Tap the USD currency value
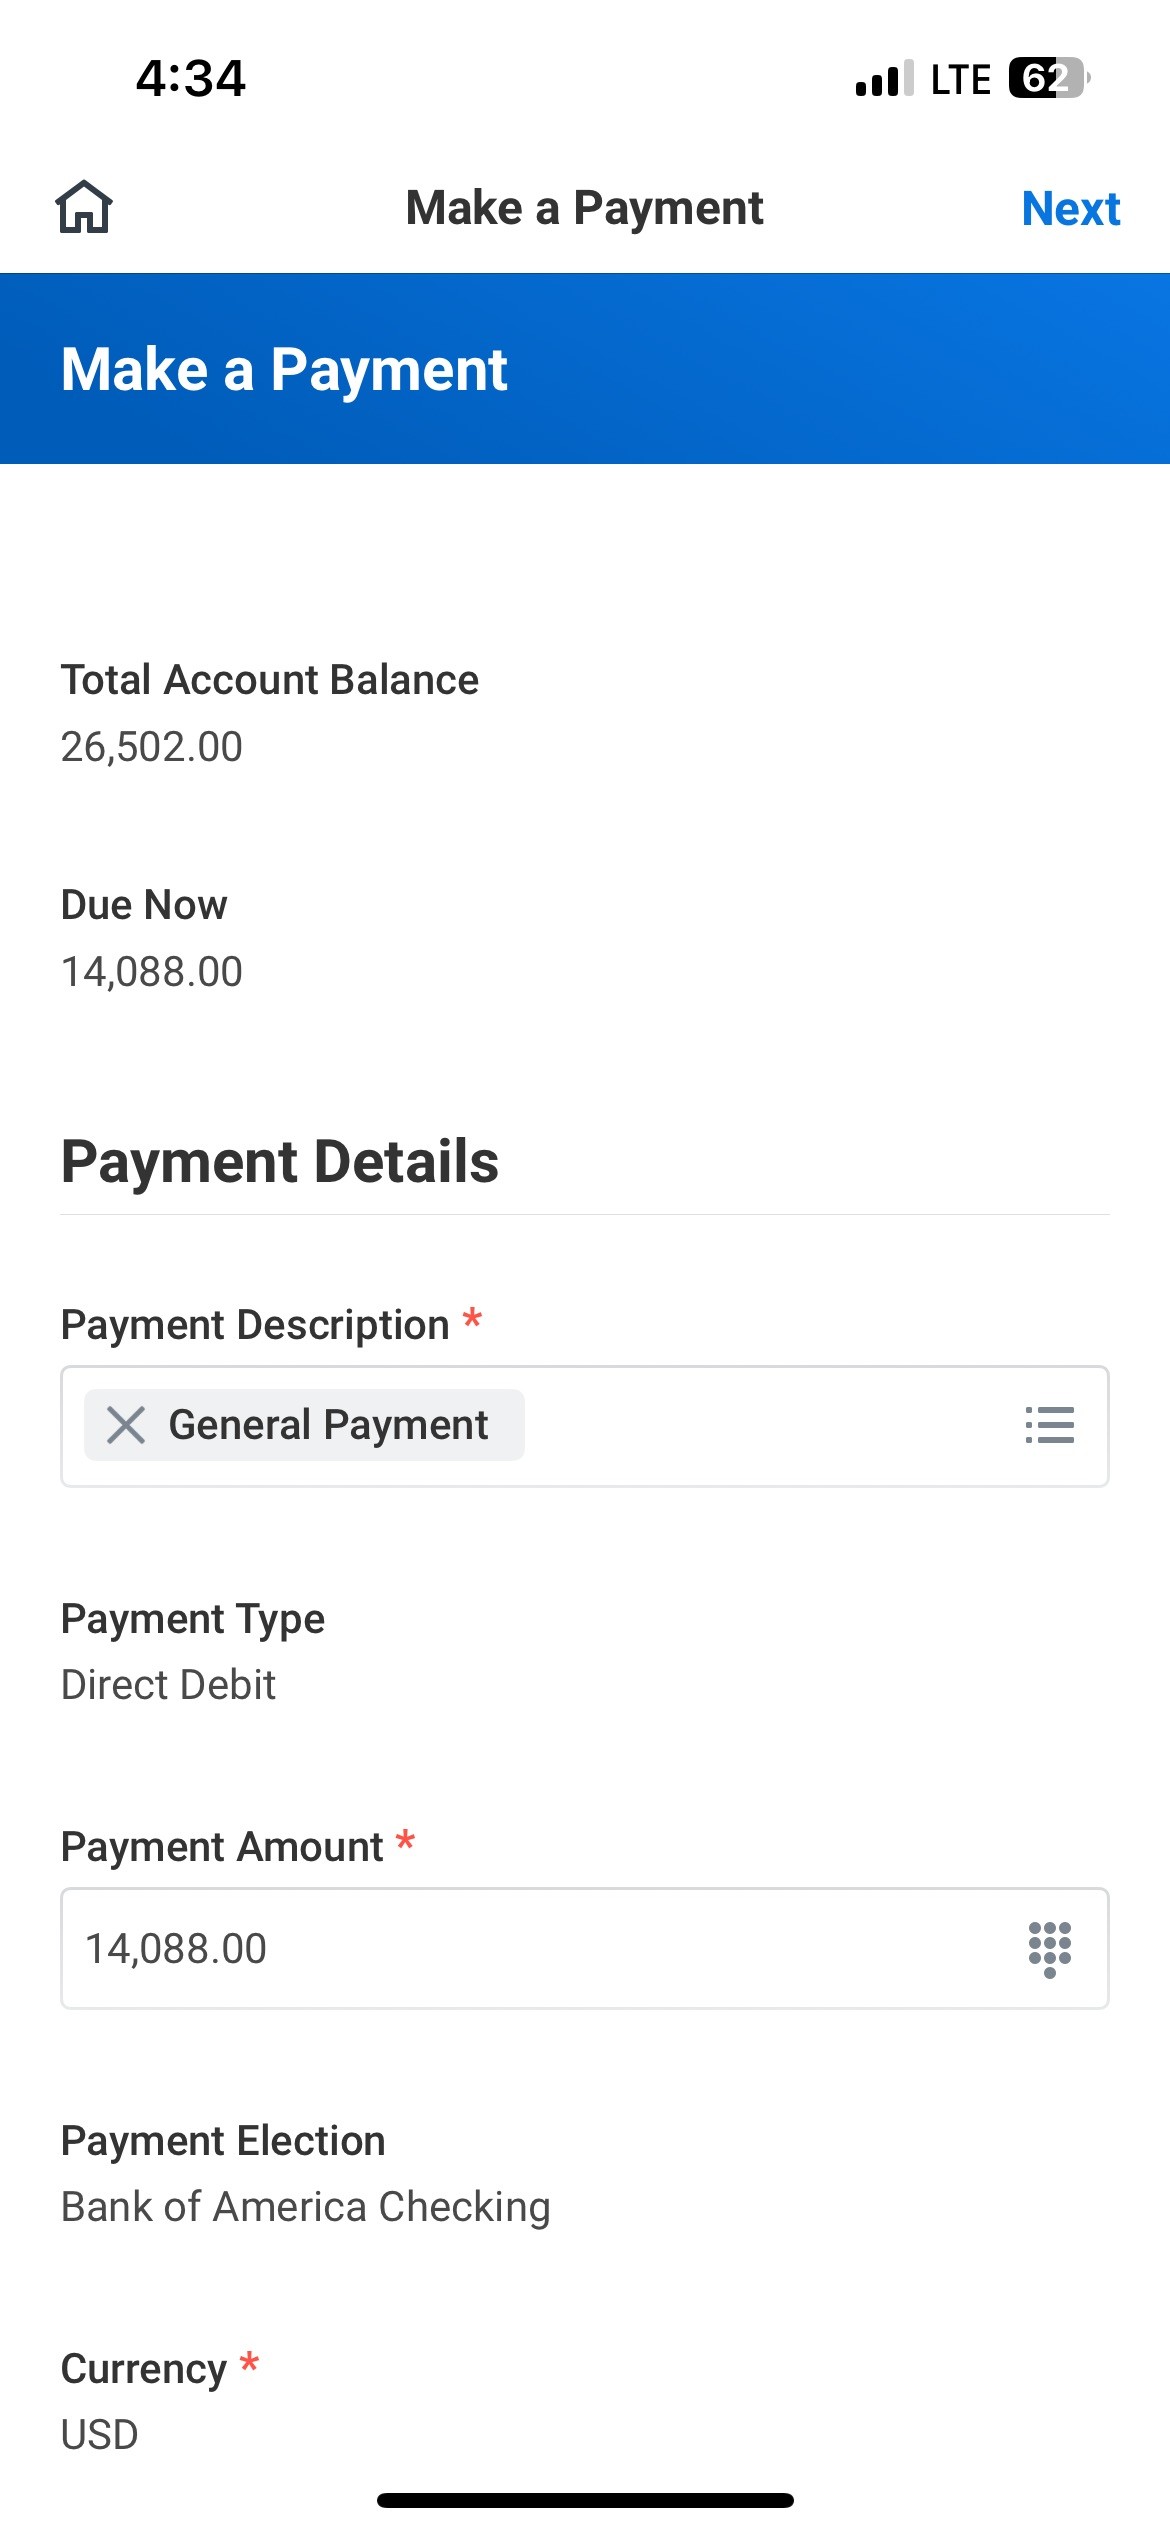Image resolution: width=1170 pixels, height=2532 pixels. pos(100,2434)
